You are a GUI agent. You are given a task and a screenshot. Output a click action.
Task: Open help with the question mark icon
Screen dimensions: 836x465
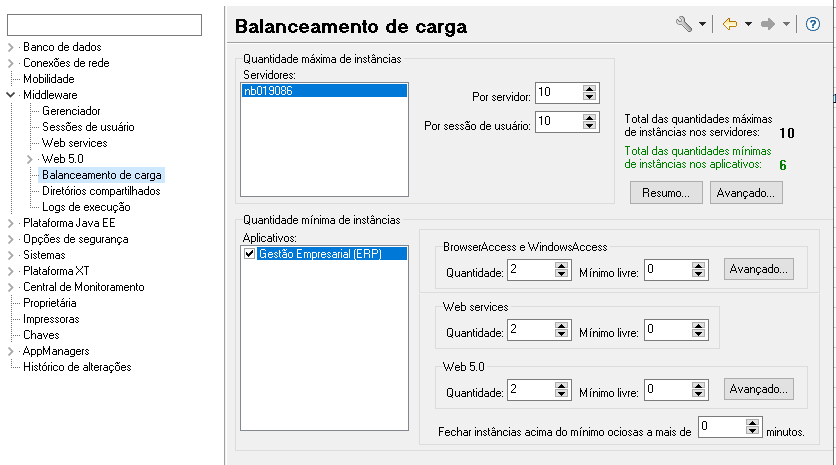(813, 24)
